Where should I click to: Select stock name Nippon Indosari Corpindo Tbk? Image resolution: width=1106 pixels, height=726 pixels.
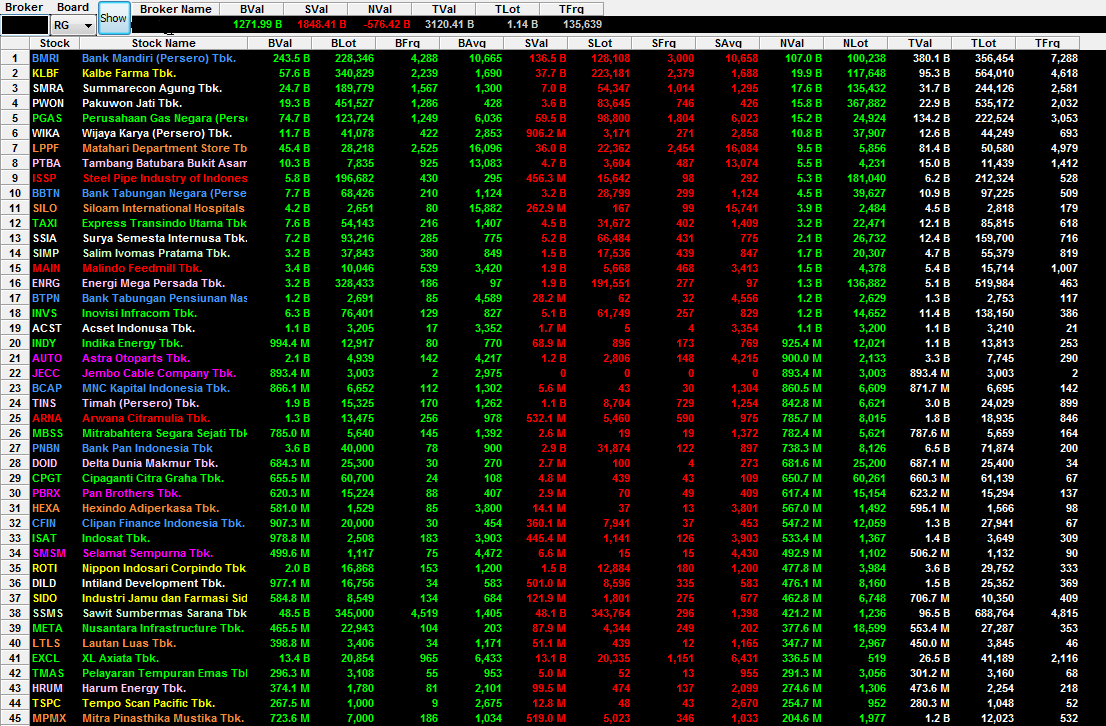(x=164, y=568)
